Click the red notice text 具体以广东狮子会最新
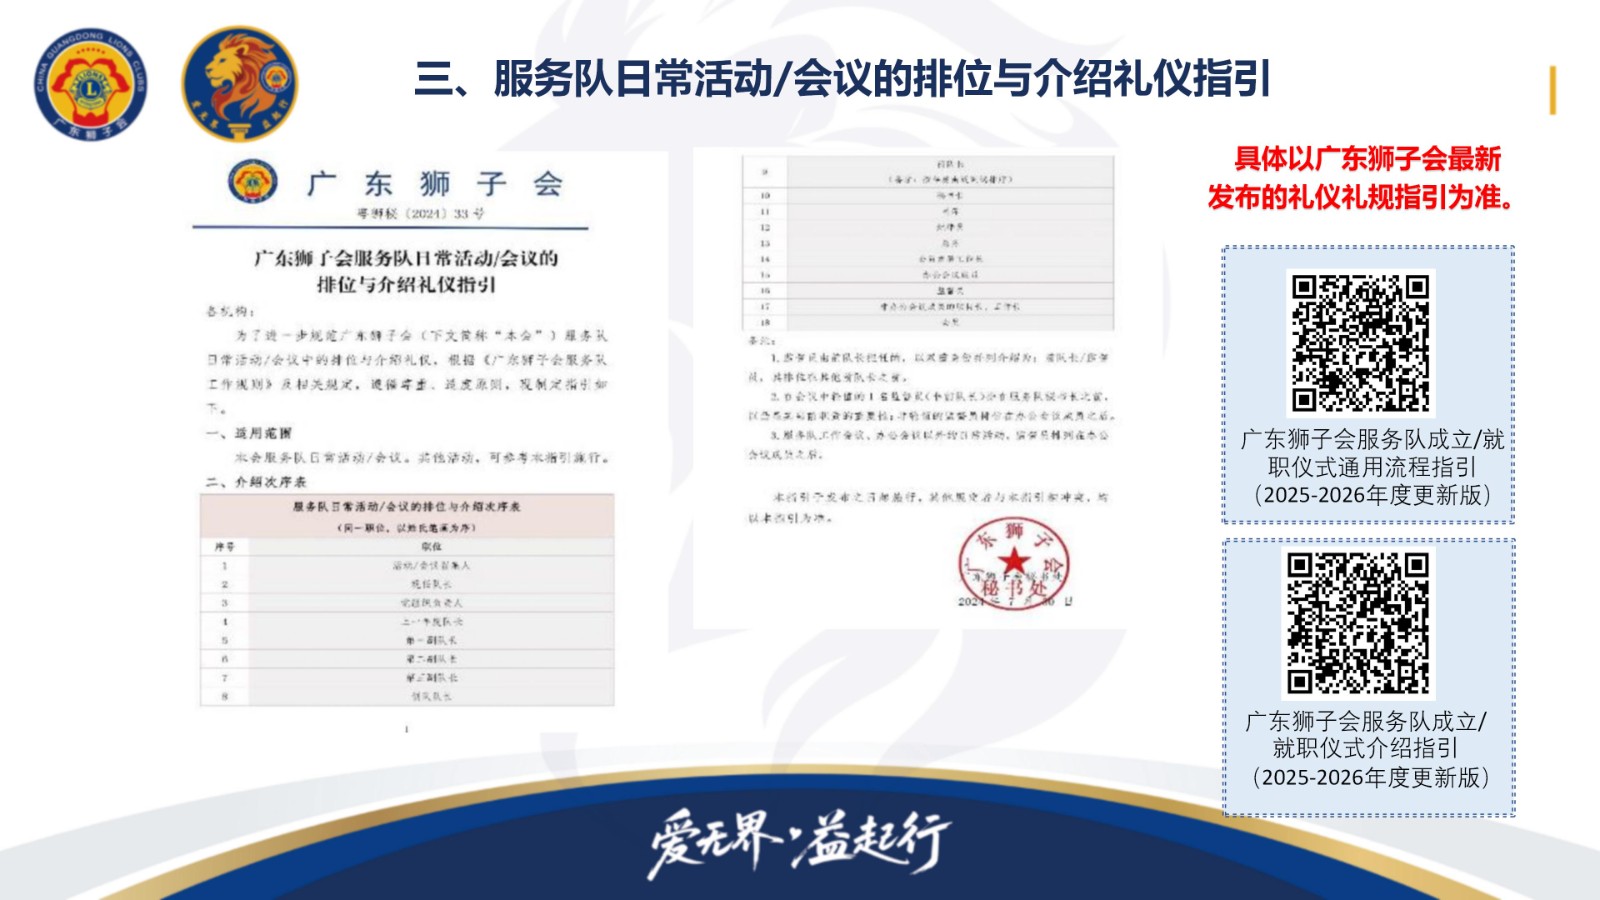Screen dimensions: 1600x900 coord(1366,159)
